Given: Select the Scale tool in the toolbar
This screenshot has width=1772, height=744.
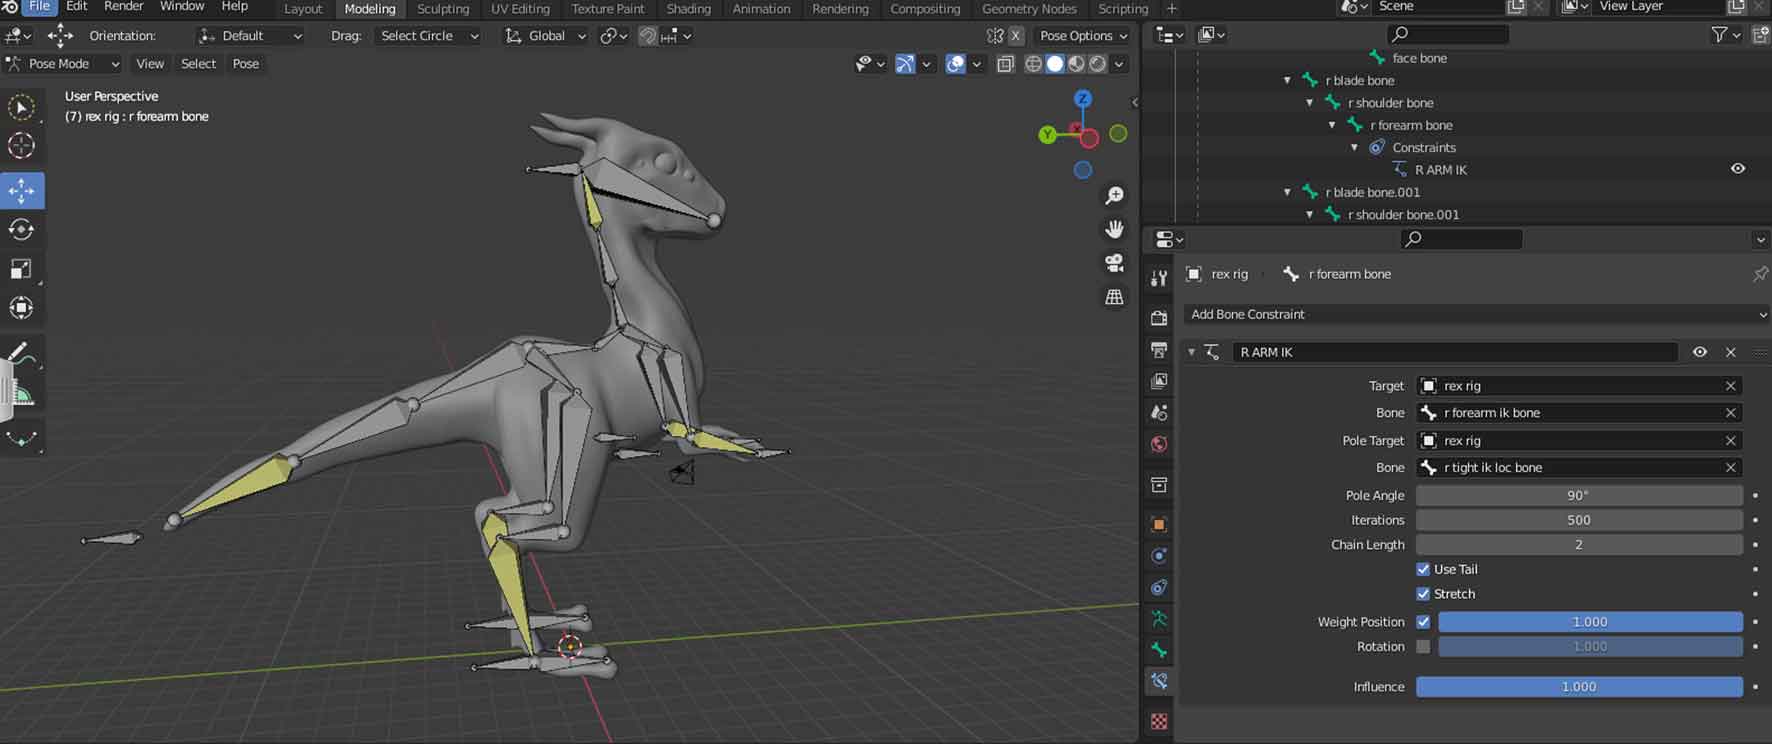Looking at the screenshot, I should pyautogui.click(x=21, y=269).
